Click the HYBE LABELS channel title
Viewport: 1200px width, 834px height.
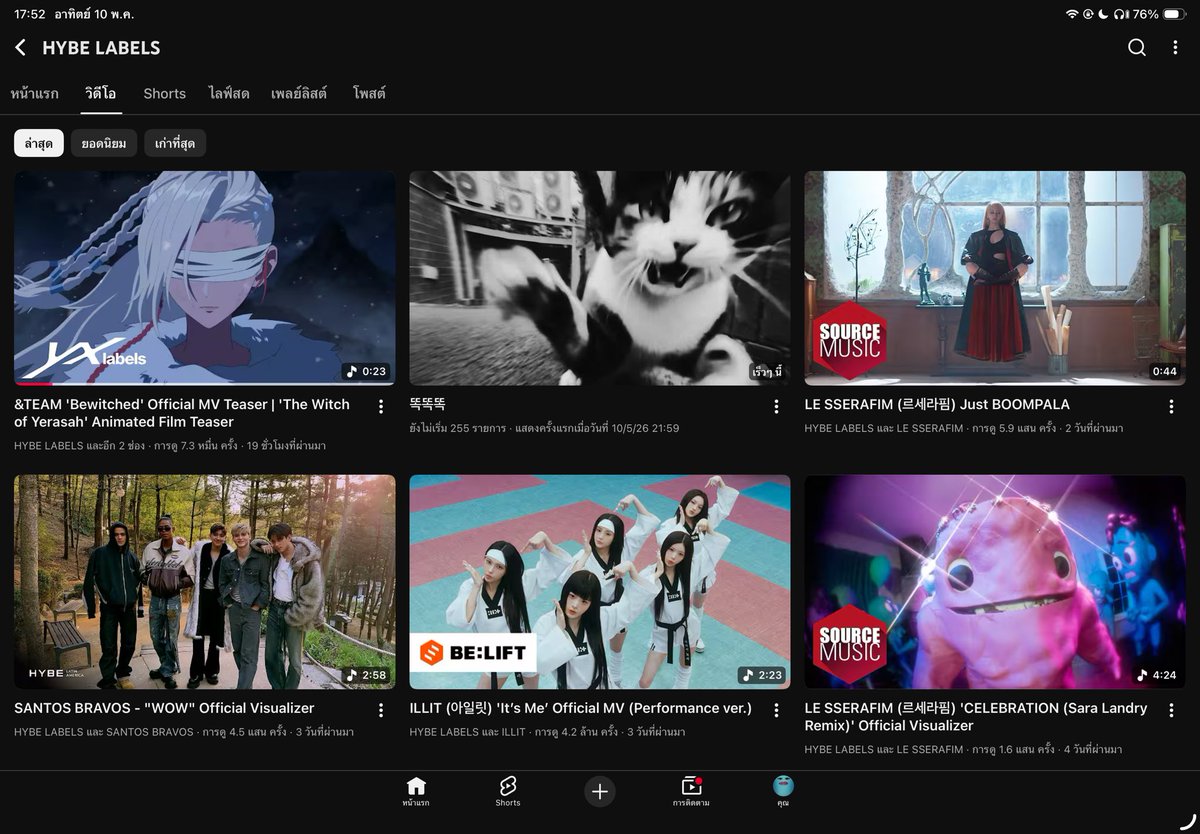click(x=101, y=48)
